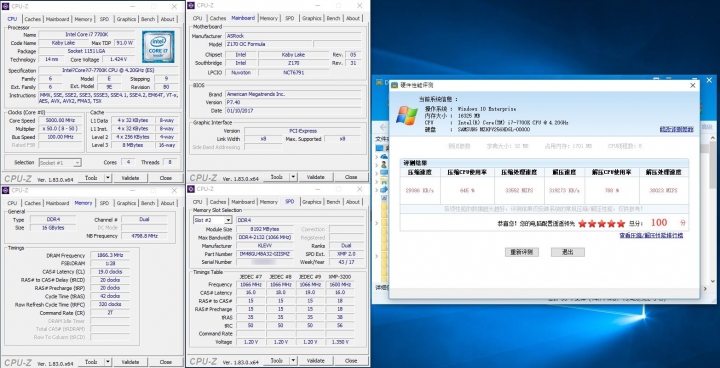Viewport: 720px width, 368px height.
Task: Open the Socket #1 selection dropdown
Action: [77, 163]
